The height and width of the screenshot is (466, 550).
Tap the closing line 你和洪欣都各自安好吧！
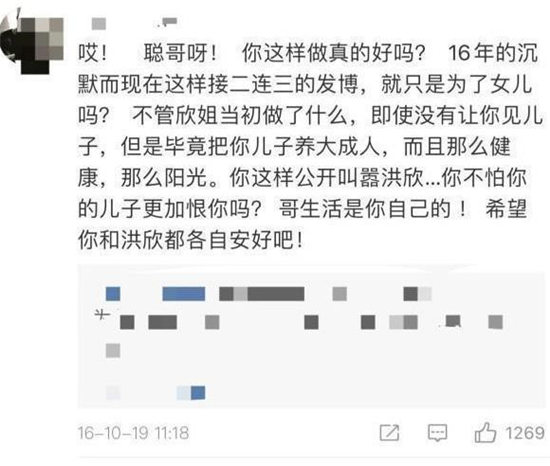pyautogui.click(x=190, y=240)
